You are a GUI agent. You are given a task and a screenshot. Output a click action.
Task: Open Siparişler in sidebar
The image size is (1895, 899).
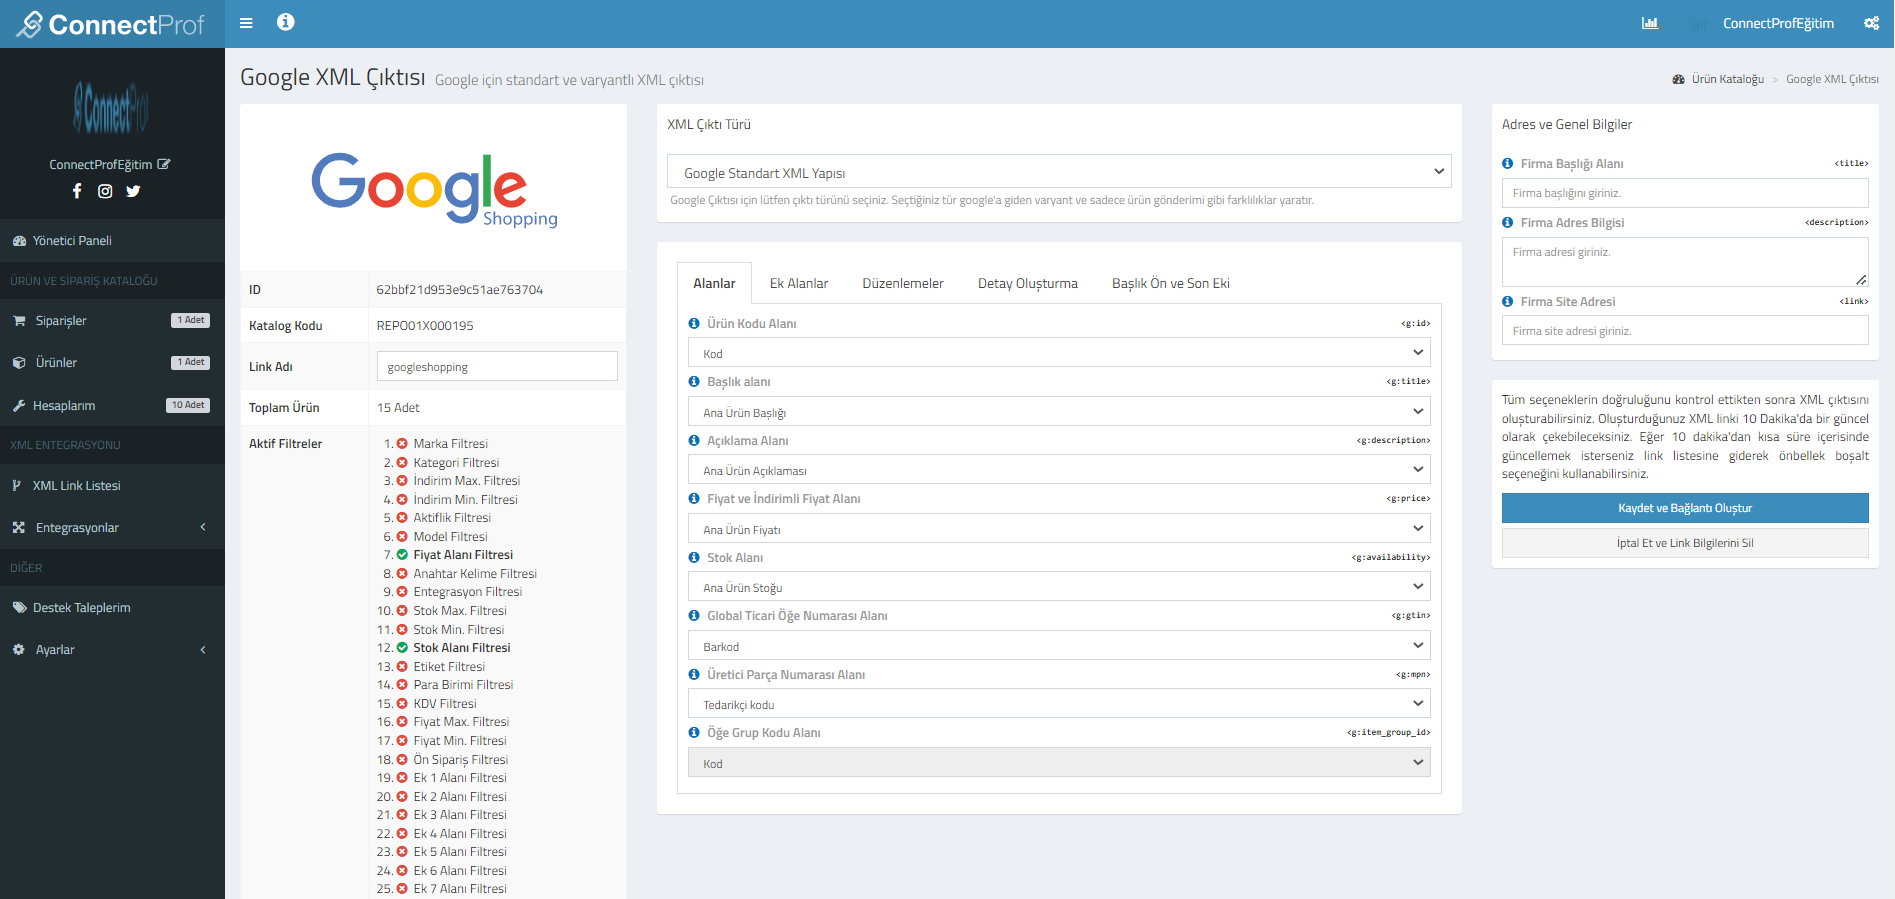tap(112, 320)
